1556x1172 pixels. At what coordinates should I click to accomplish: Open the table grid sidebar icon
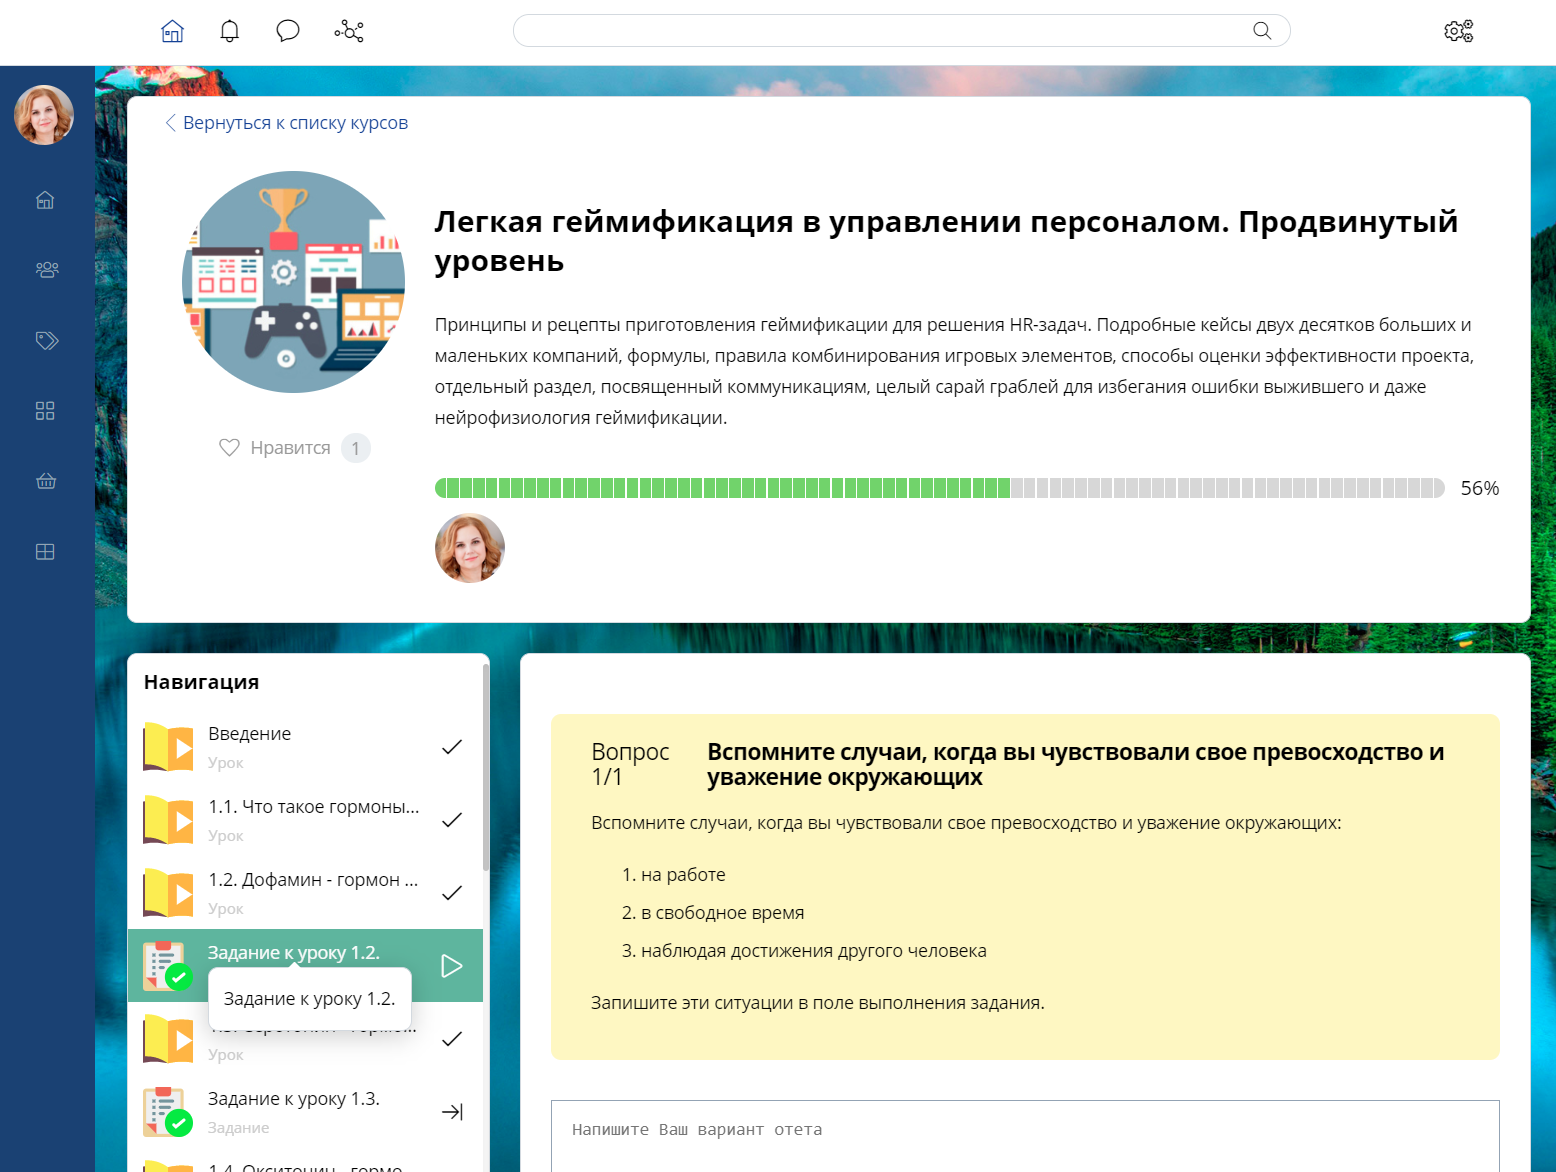45,552
